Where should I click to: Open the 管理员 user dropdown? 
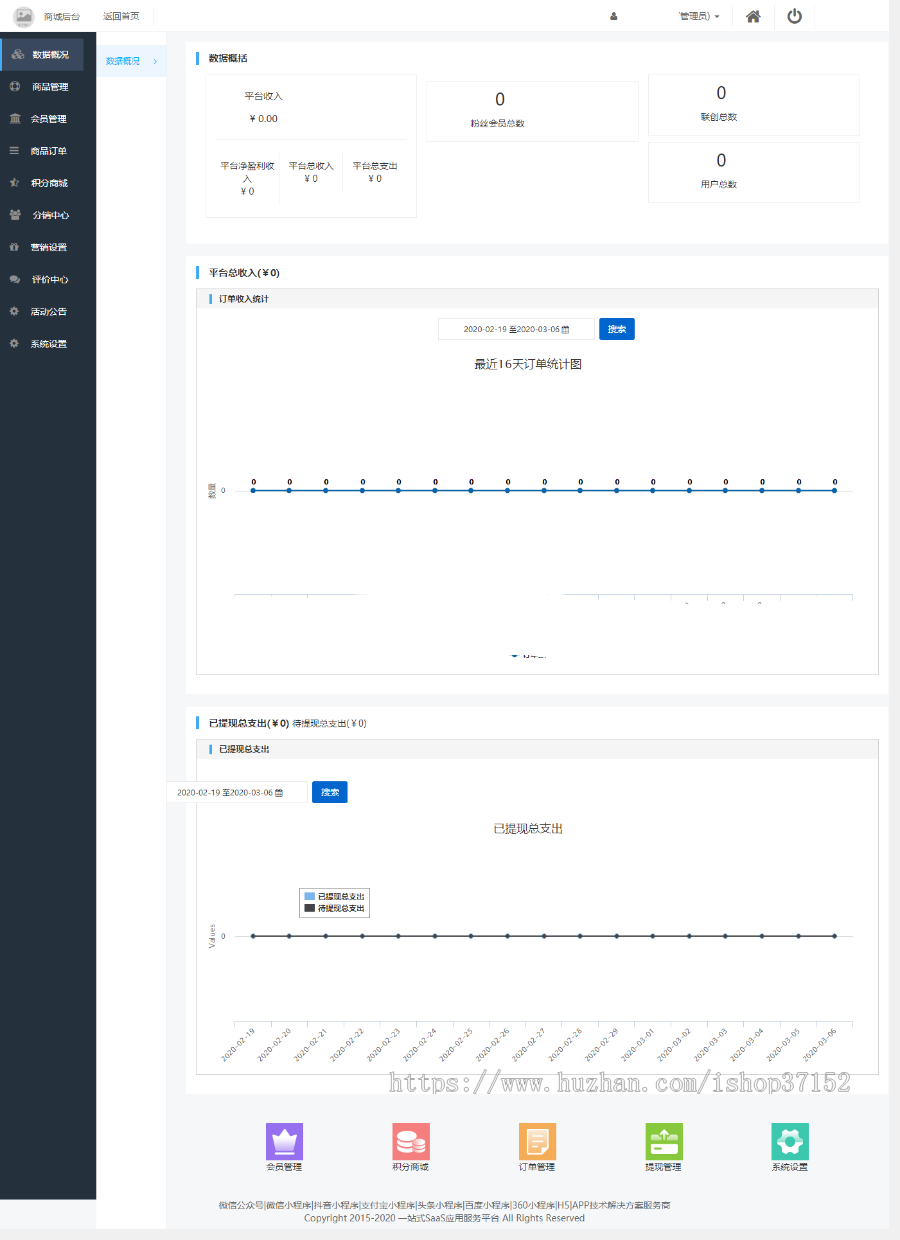click(699, 16)
